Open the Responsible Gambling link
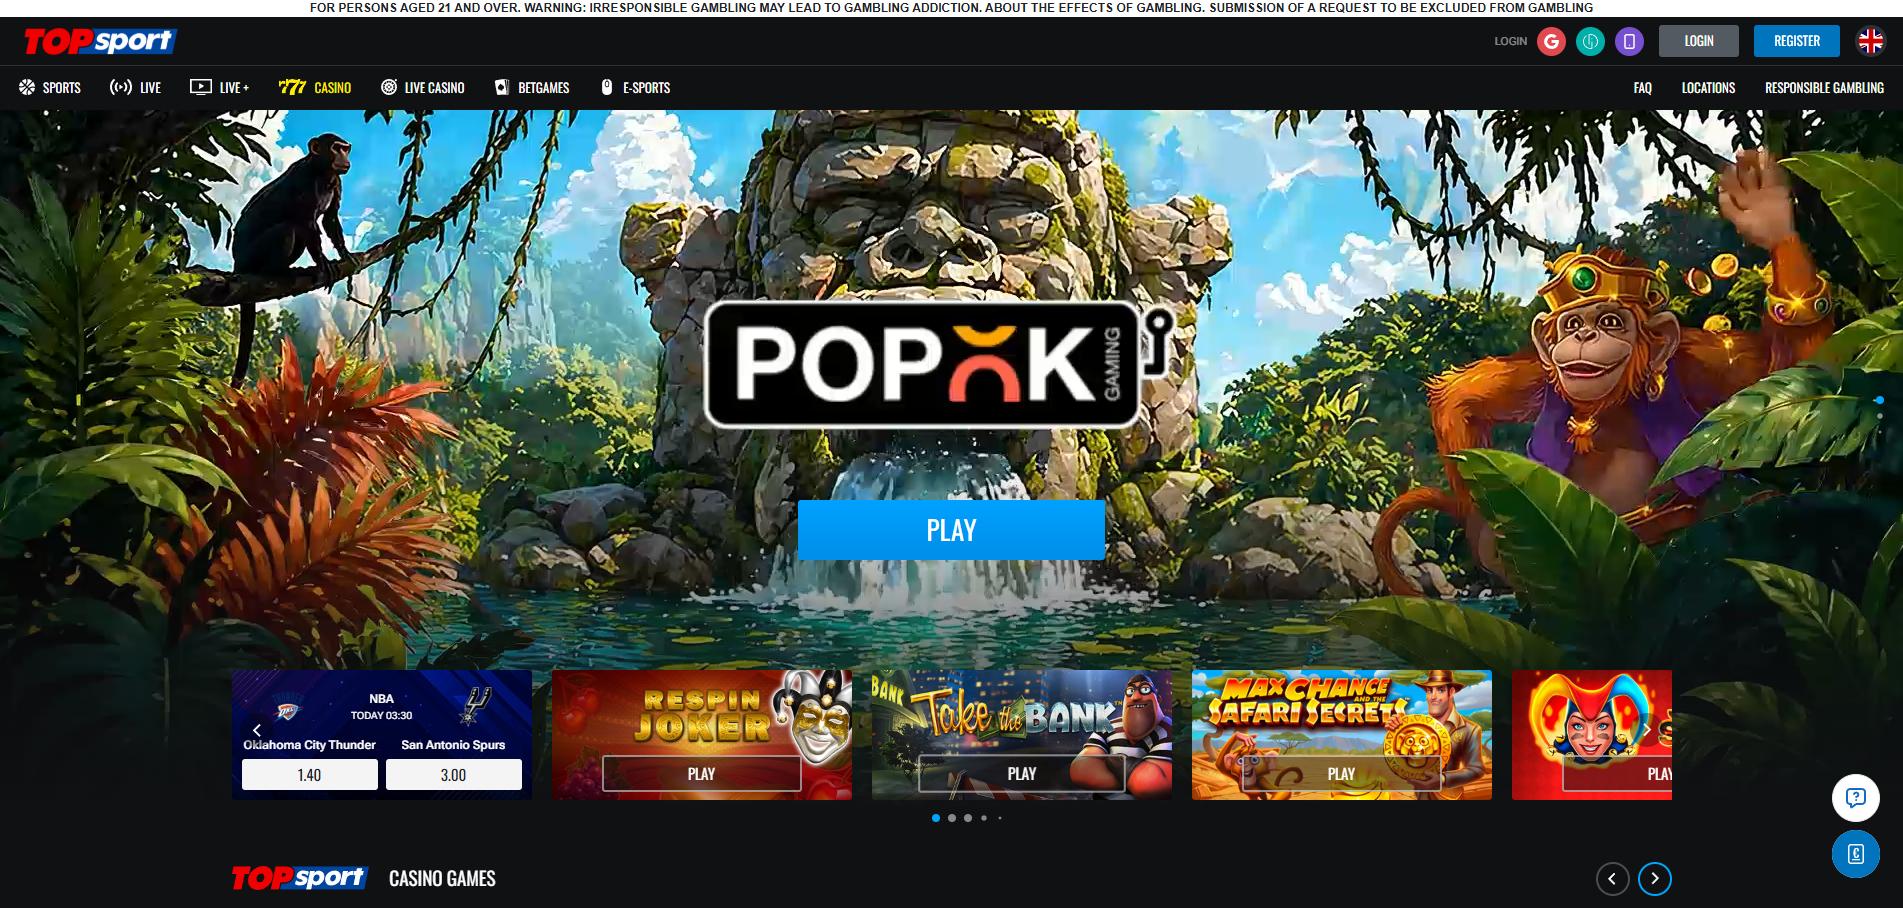Screen dimensions: 1903x908 1824,88
